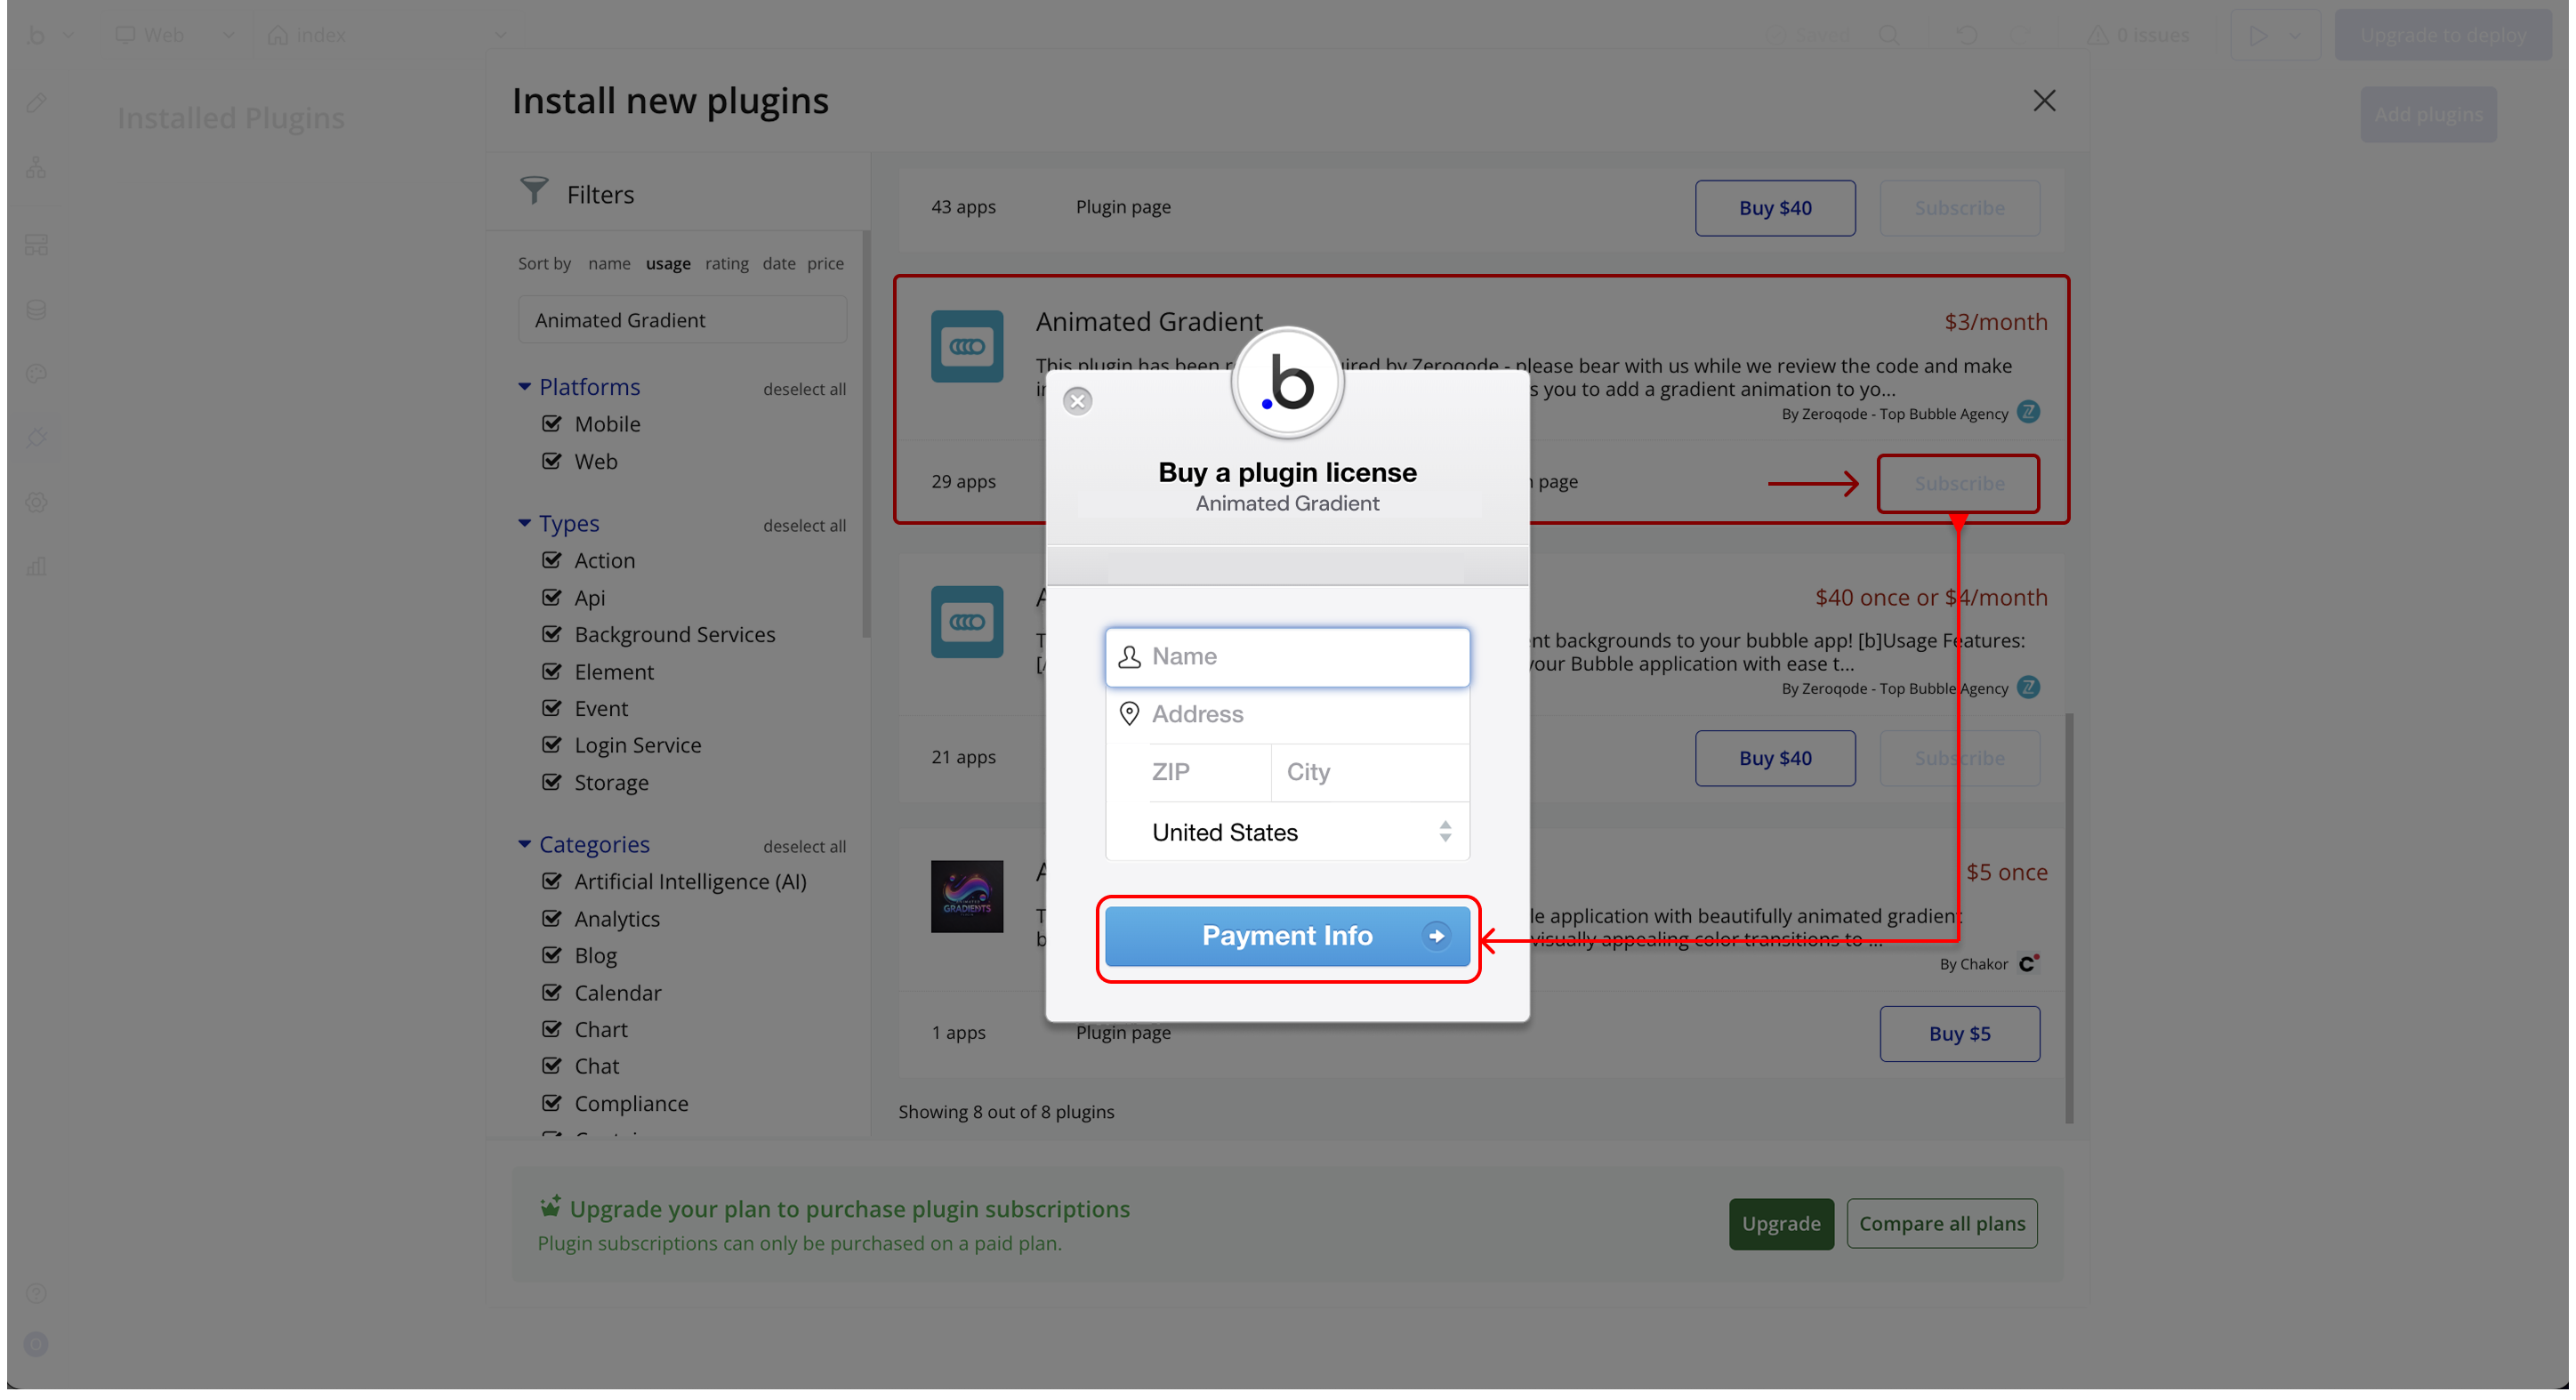Click the Chakor author logo icon
The width and height of the screenshot is (2576, 1400).
(x=2028, y=963)
